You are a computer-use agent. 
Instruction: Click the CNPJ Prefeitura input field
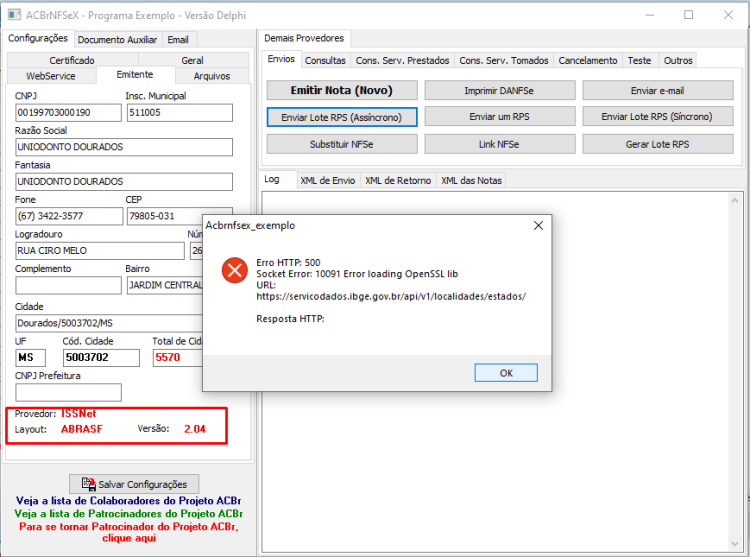point(68,393)
